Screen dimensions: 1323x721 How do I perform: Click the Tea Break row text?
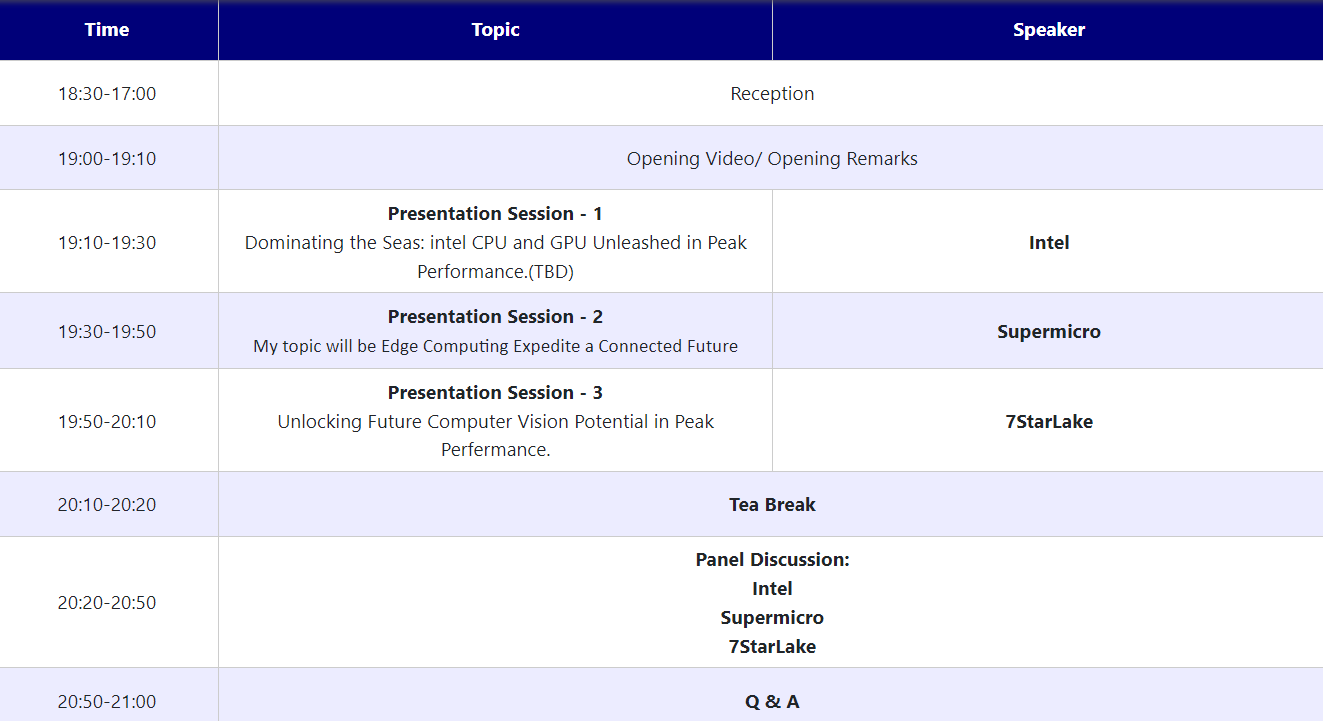(x=772, y=505)
